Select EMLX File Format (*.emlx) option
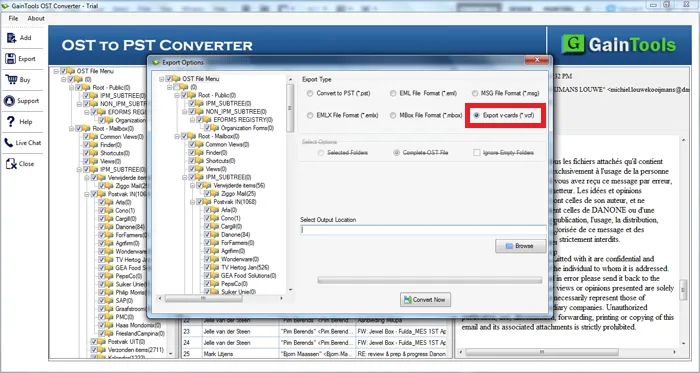 coord(310,115)
